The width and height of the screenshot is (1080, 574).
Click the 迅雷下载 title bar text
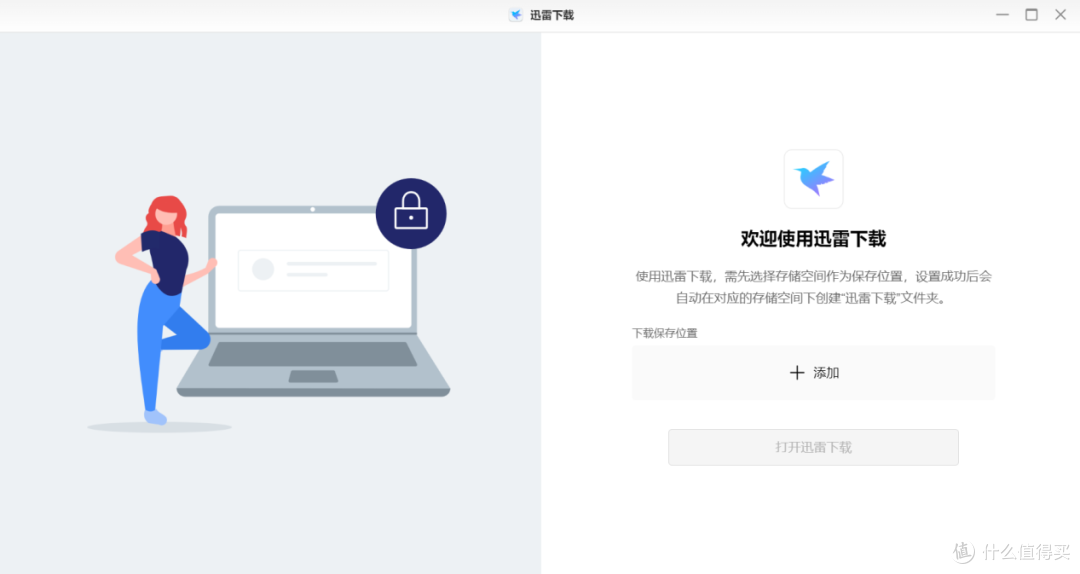pyautogui.click(x=552, y=15)
